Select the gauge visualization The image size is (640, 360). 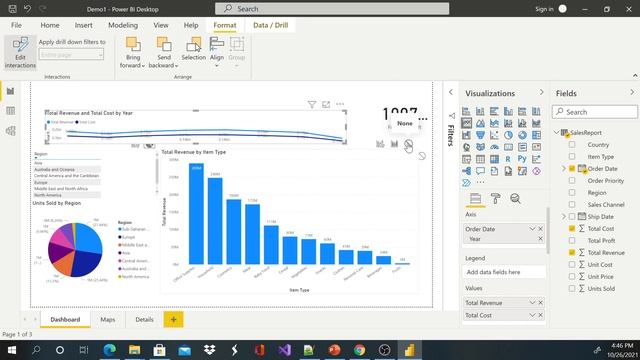(494, 147)
